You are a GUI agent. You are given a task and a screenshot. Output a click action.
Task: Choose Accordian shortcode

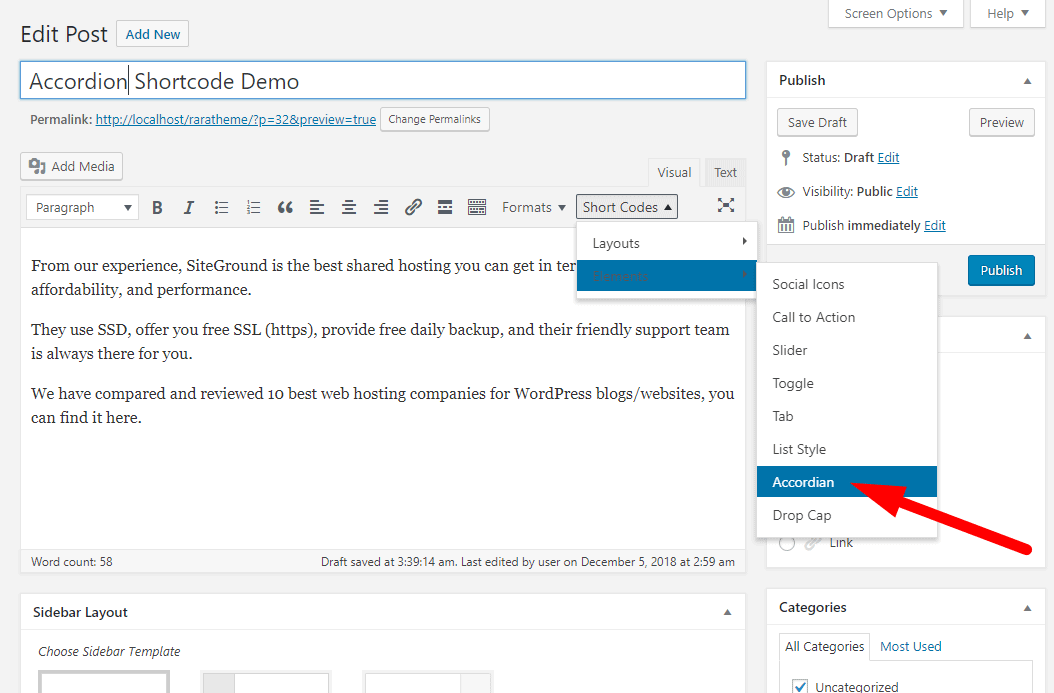pyautogui.click(x=846, y=482)
